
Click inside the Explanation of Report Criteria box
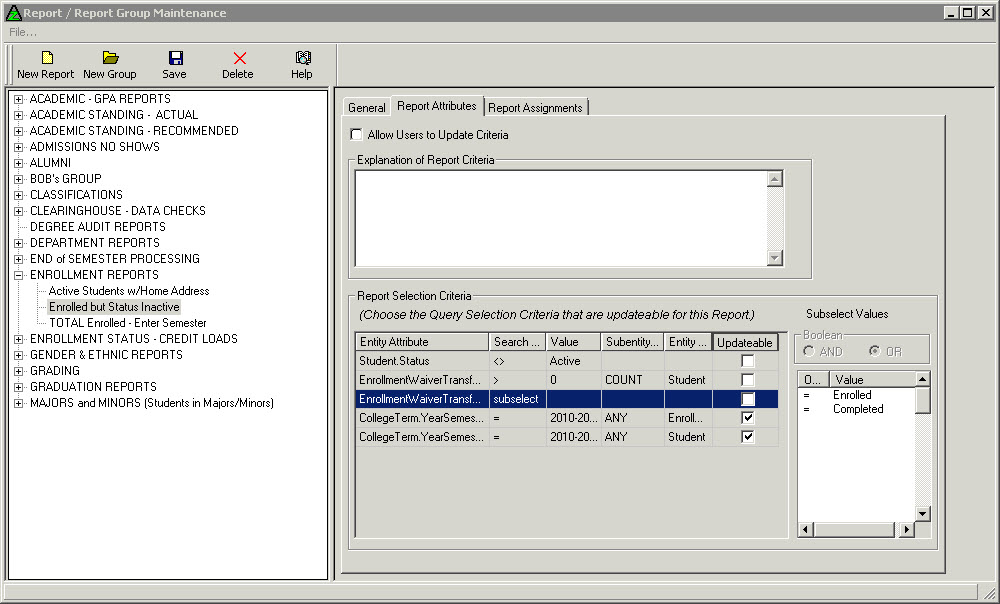(560, 218)
